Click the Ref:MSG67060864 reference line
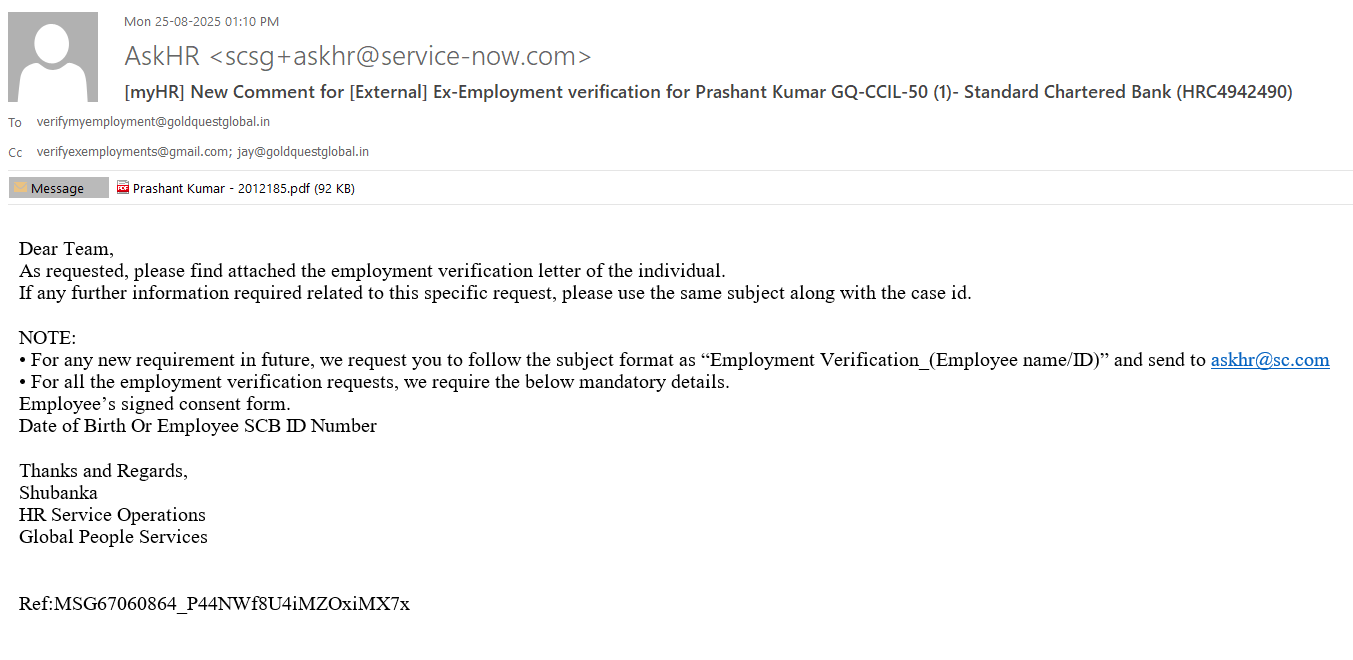 click(x=214, y=603)
